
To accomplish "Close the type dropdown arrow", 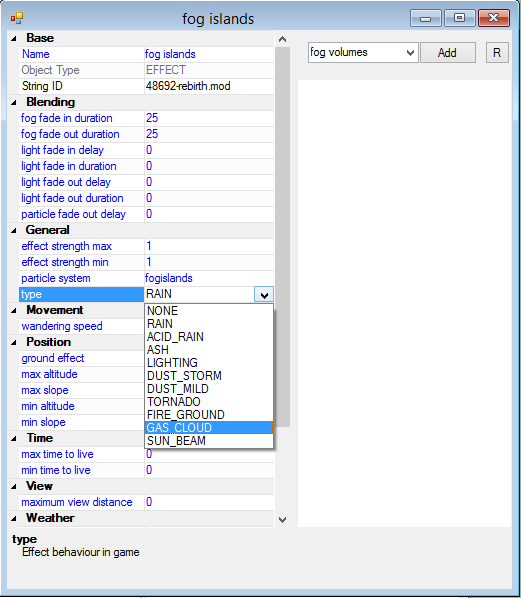I will [264, 294].
